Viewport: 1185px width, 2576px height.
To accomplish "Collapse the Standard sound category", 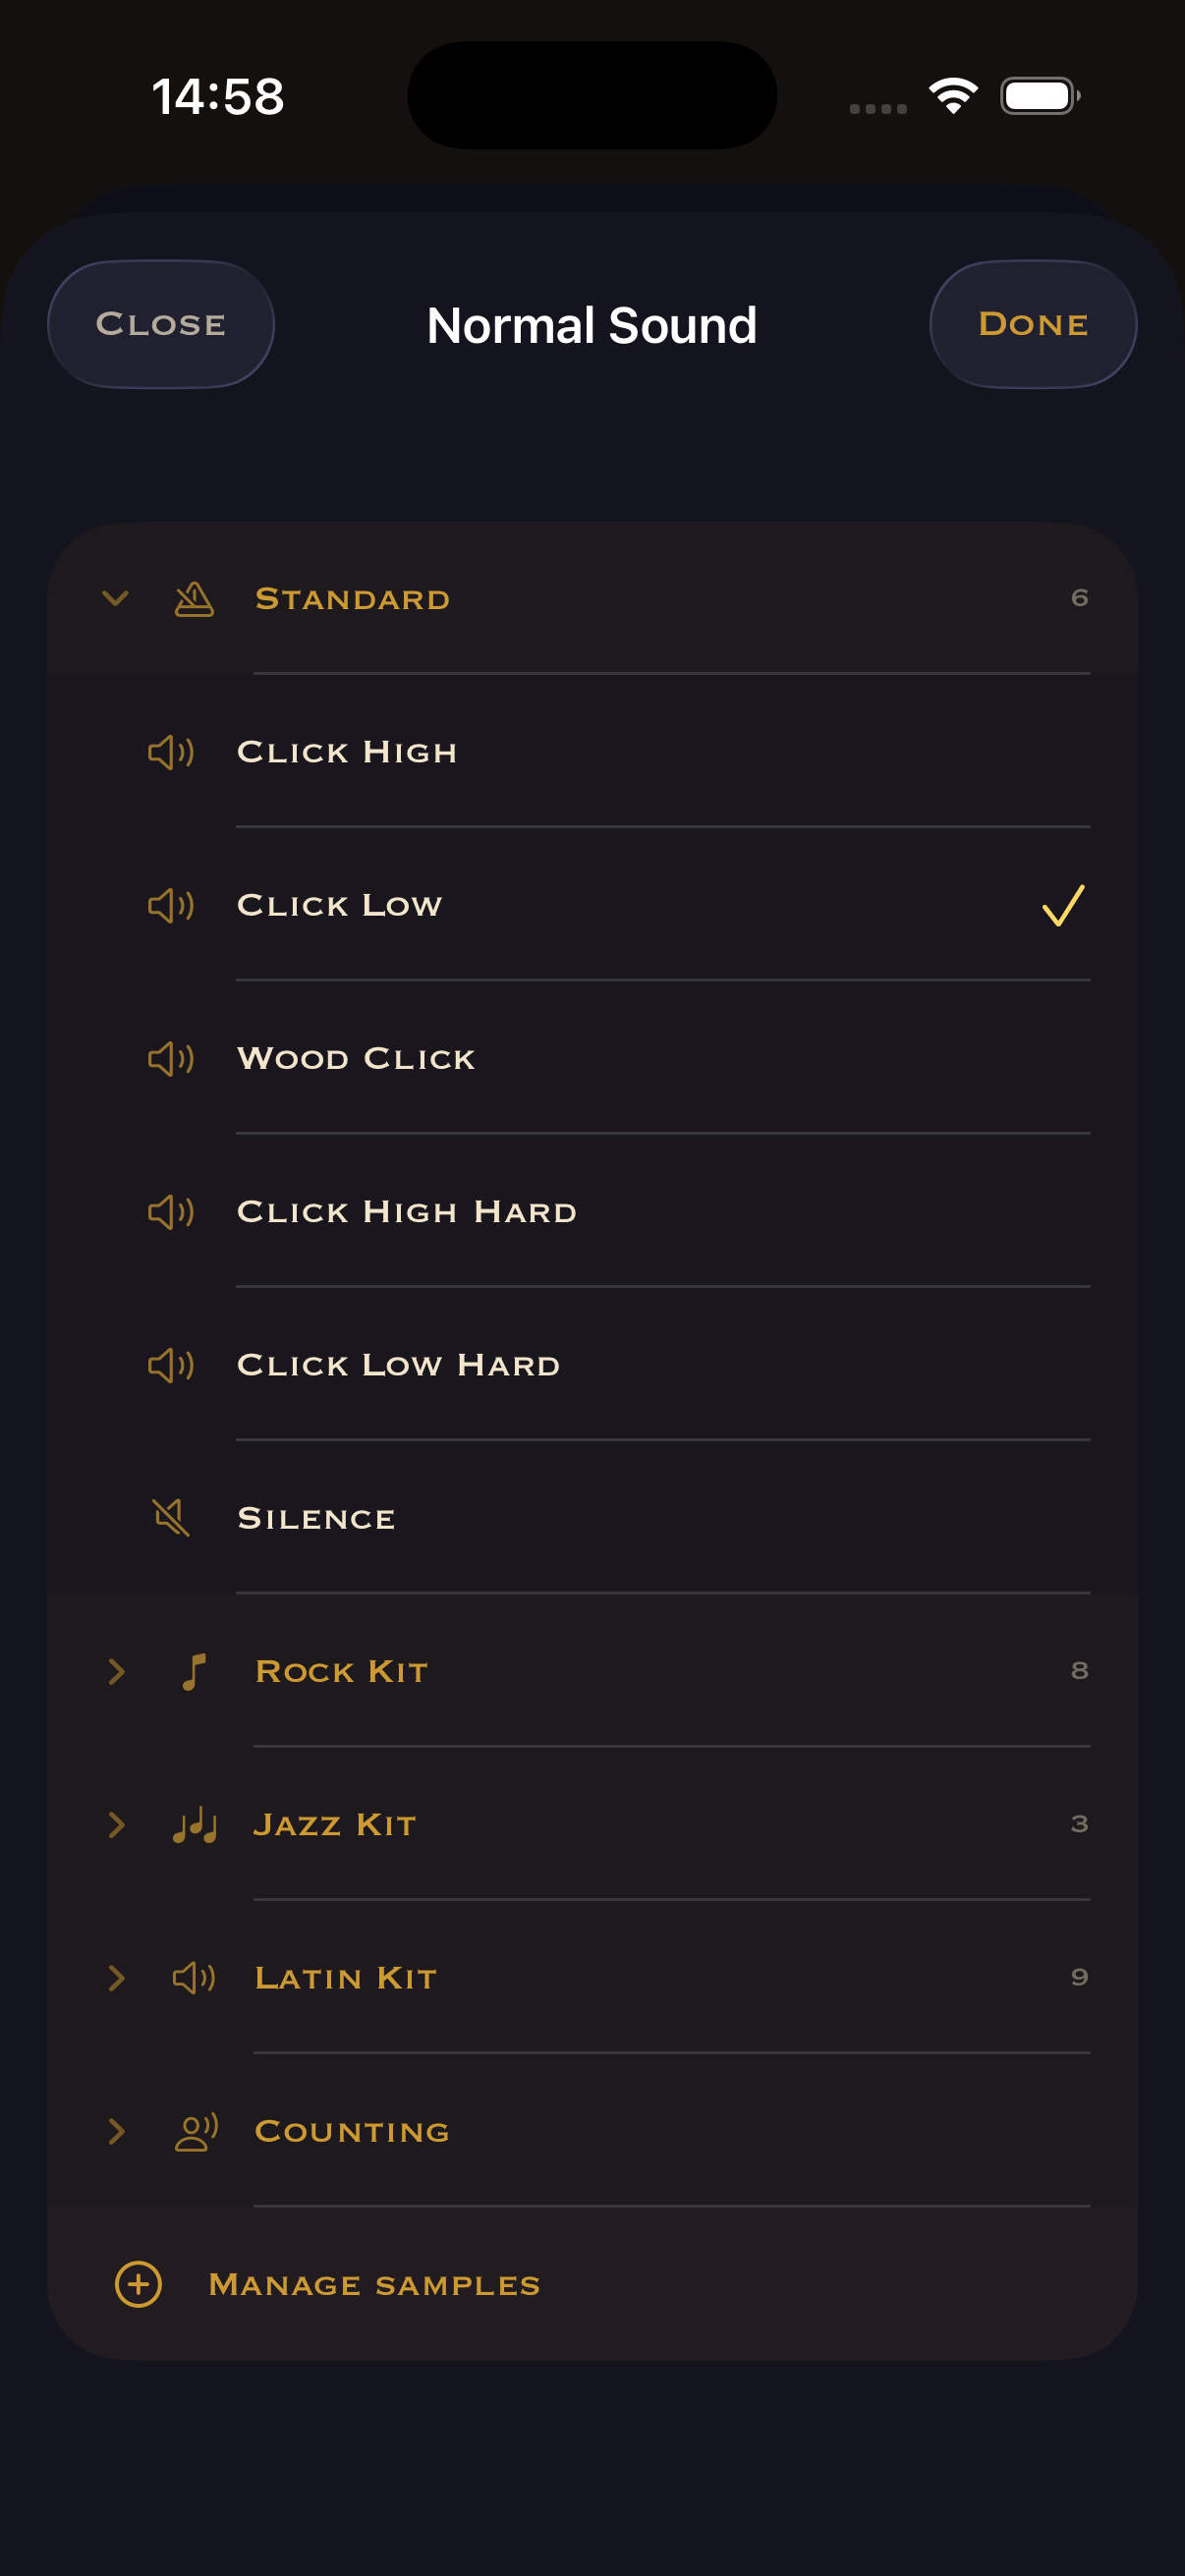I will pos(116,599).
